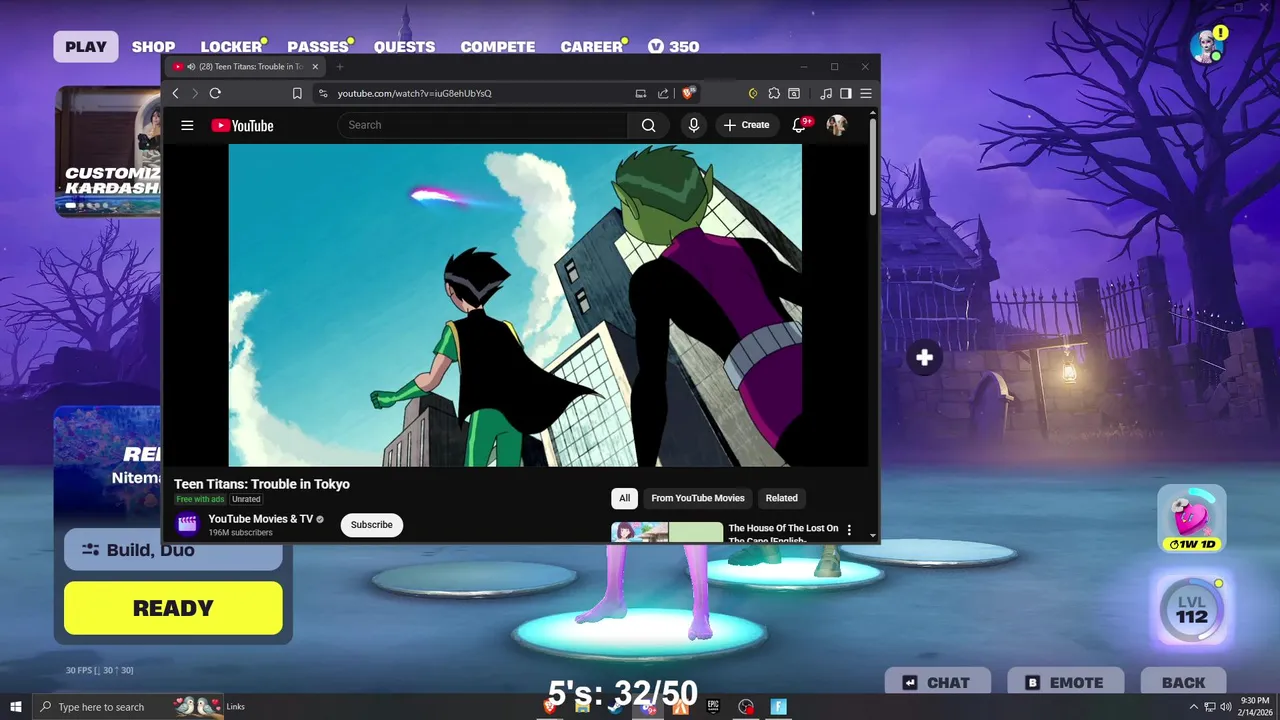
Task: Invite a player with the plus icon
Action: pyautogui.click(x=924, y=357)
